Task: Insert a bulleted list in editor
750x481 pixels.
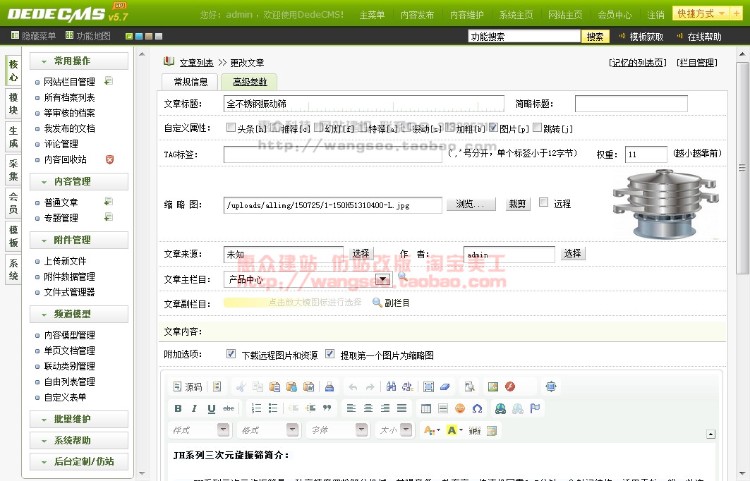Action: [x=273, y=408]
